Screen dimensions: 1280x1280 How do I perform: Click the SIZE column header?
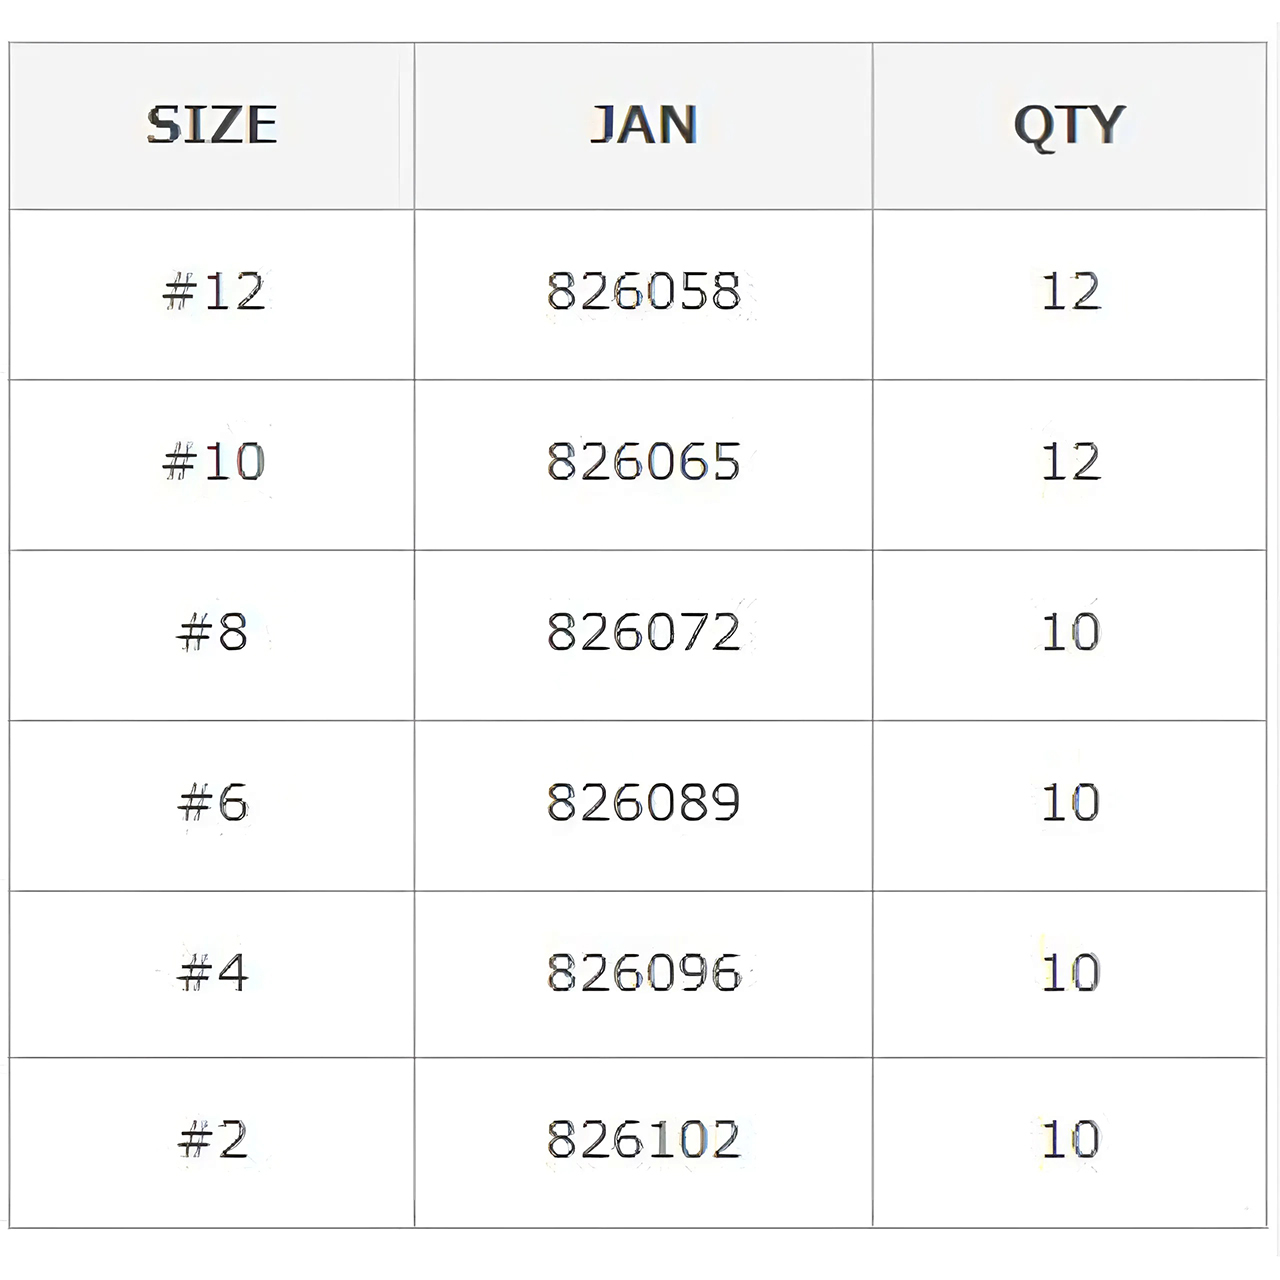(212, 125)
